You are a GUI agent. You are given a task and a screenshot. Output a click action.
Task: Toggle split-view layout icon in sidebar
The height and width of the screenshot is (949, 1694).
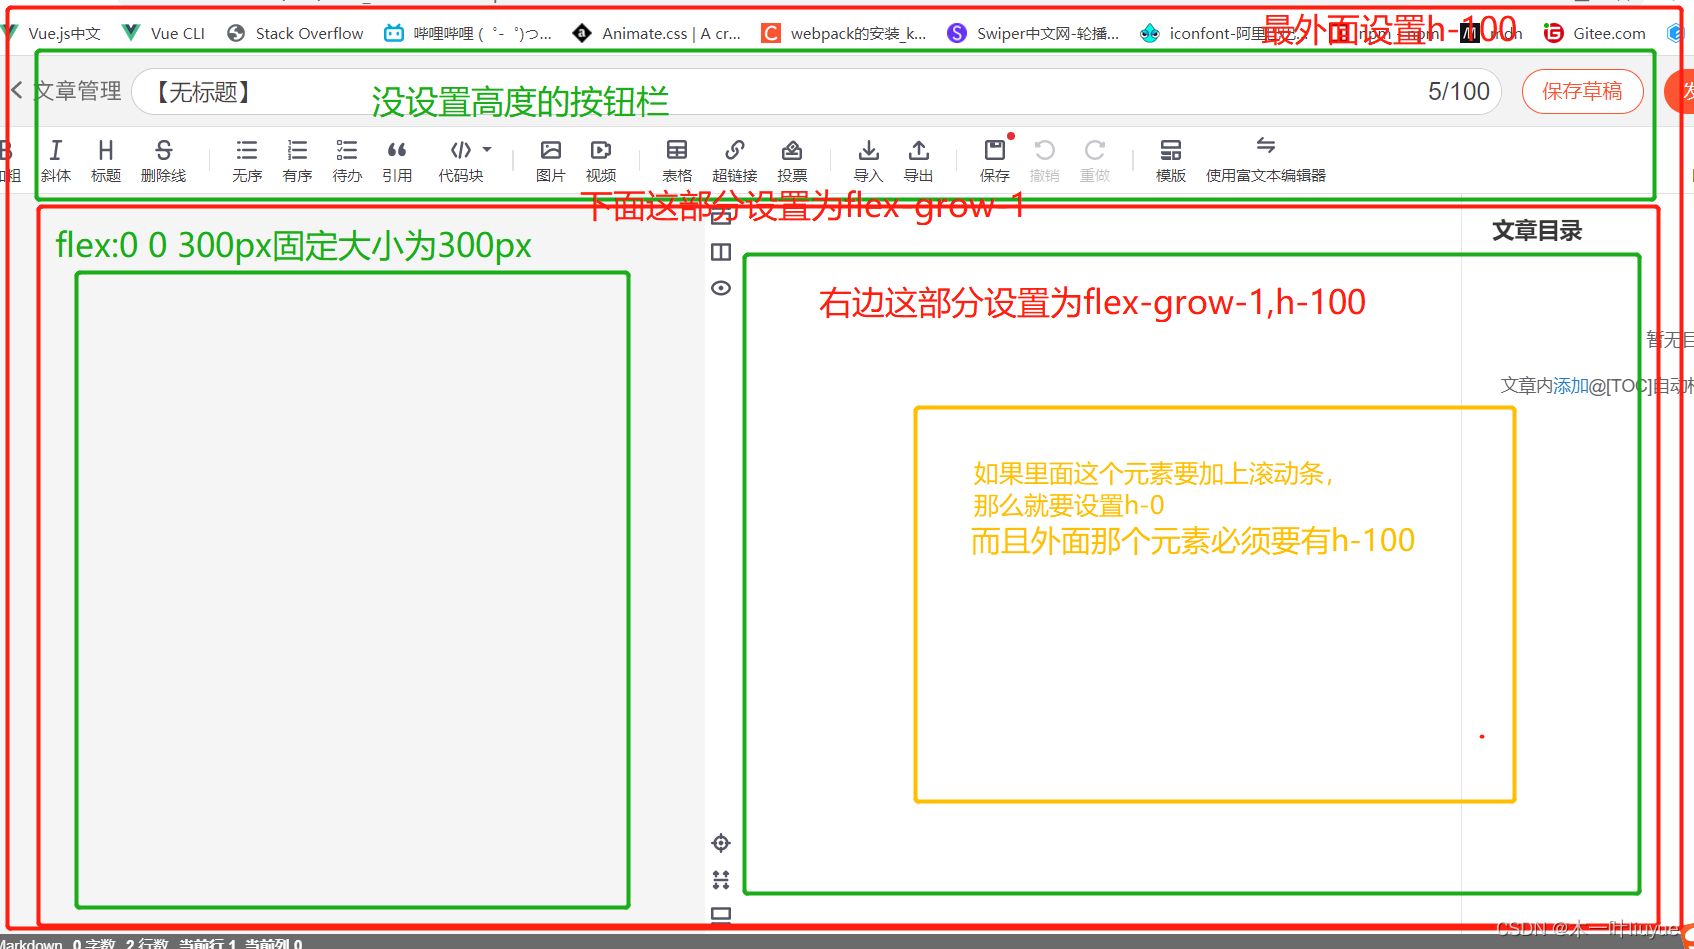tap(720, 252)
